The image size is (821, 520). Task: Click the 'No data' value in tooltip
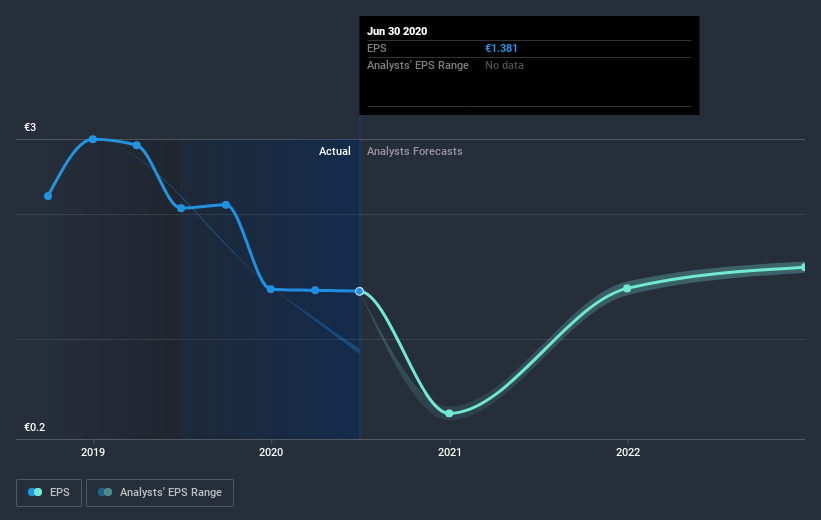pyautogui.click(x=504, y=65)
